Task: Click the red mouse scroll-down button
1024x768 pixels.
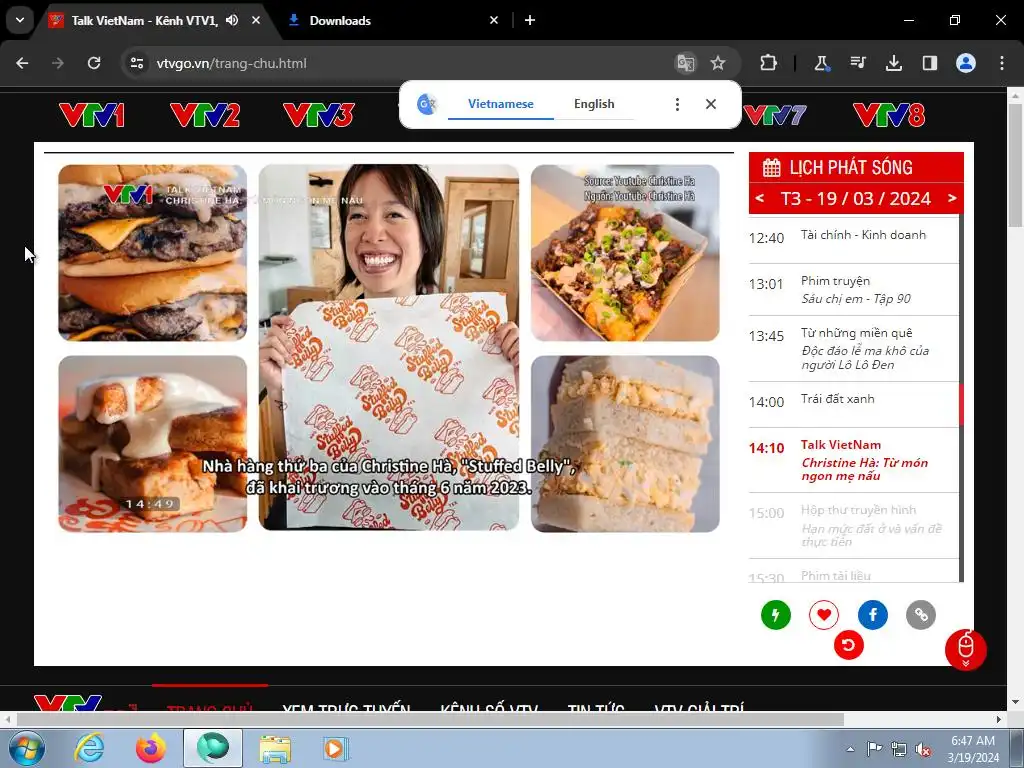Action: (x=966, y=650)
